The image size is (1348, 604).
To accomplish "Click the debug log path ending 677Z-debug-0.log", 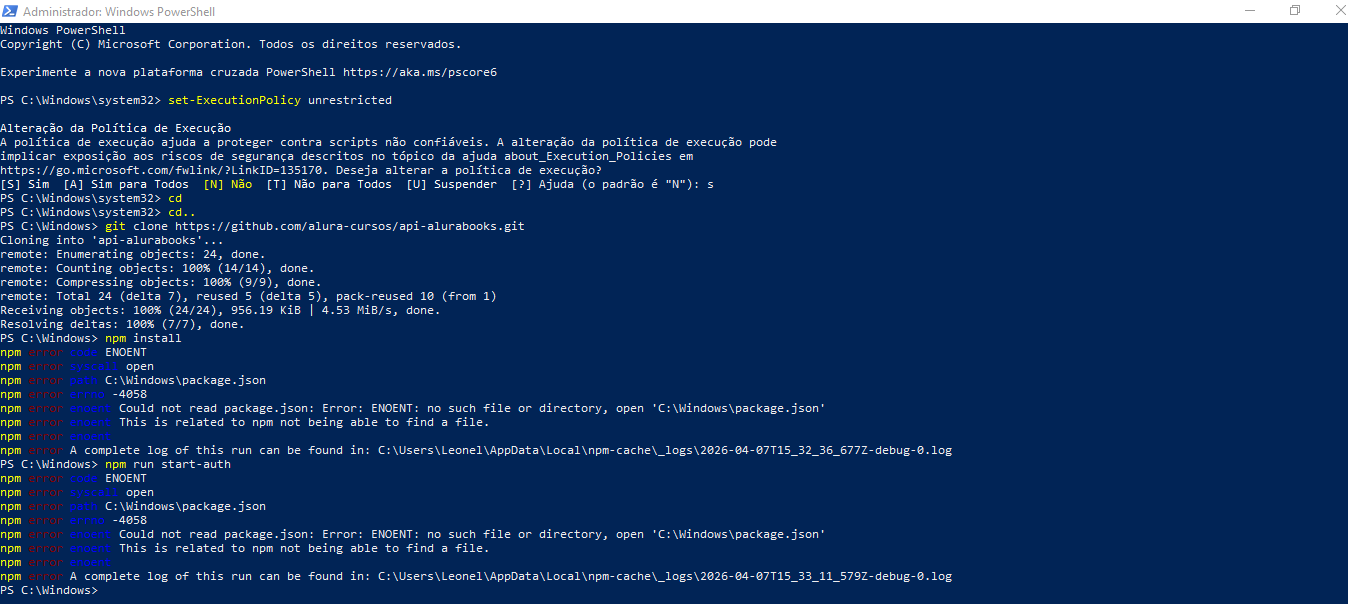I will (x=664, y=450).
